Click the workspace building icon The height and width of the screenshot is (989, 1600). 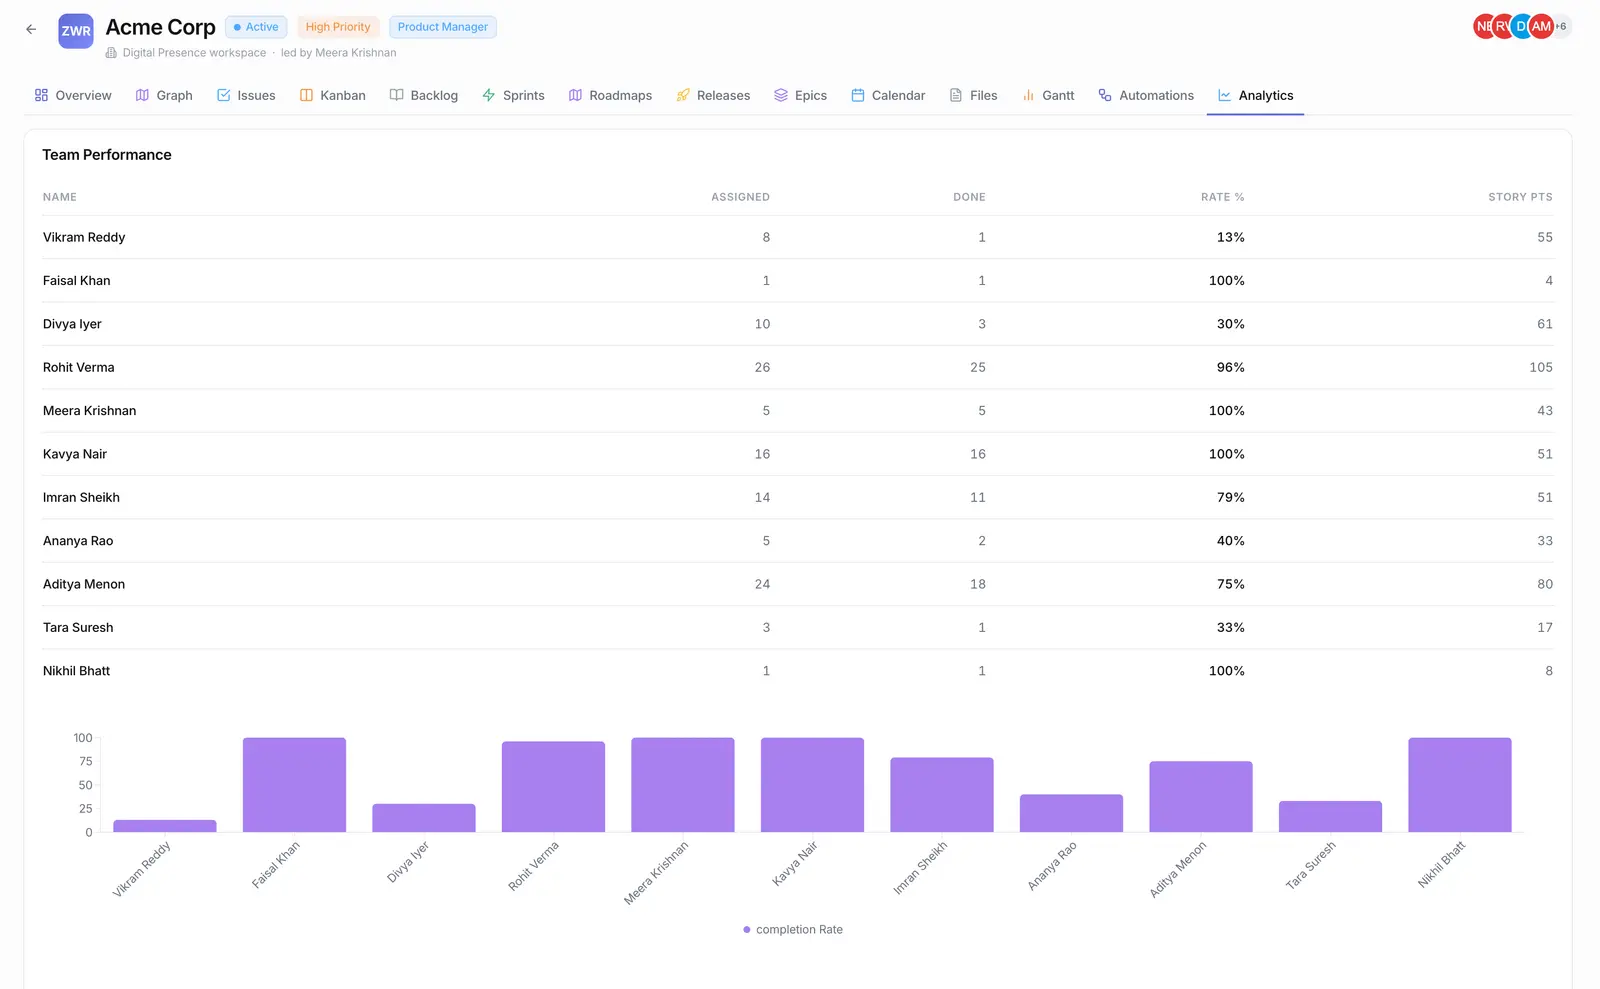pyautogui.click(x=111, y=53)
